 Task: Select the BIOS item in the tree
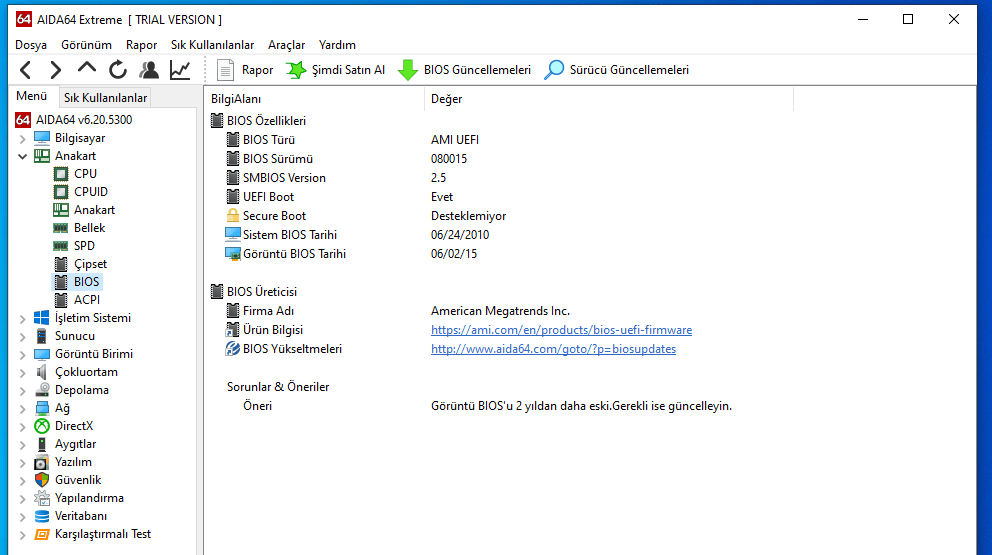pyautogui.click(x=86, y=282)
